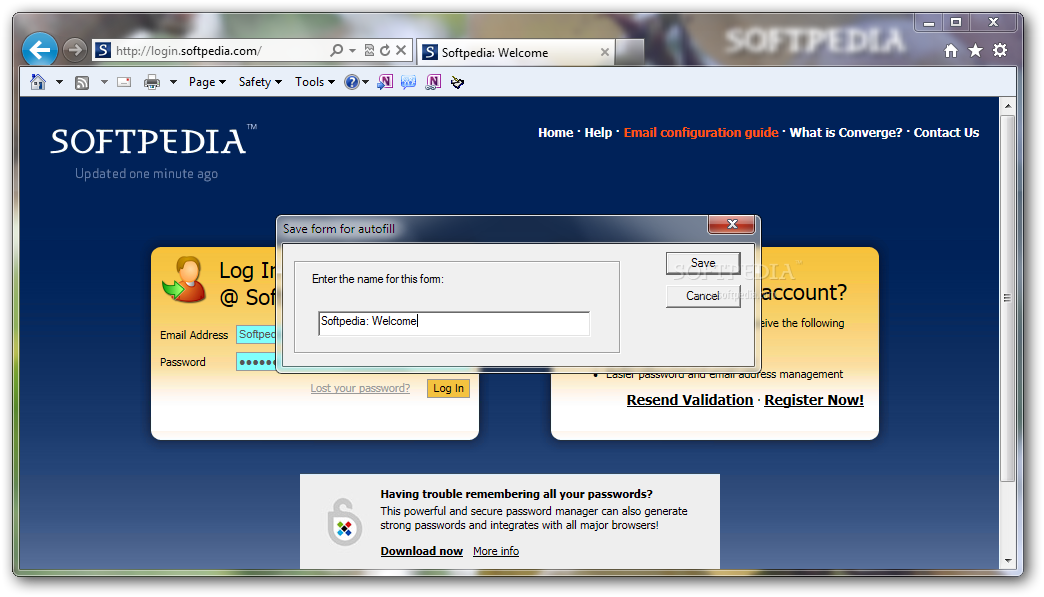This screenshot has width=1044, height=597.
Task: Open the Page menu
Action: point(207,82)
